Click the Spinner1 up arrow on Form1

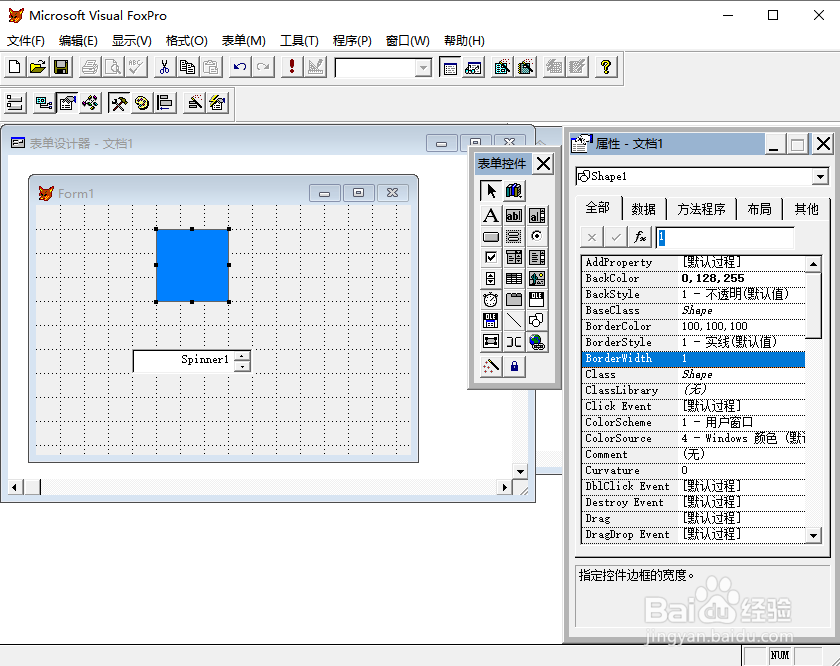(x=242, y=356)
